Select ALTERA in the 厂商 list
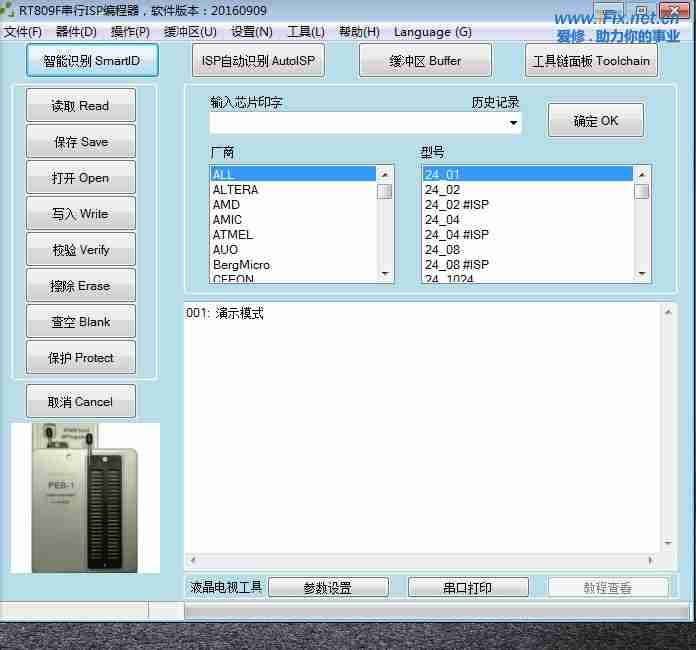This screenshot has width=696, height=650. coord(236,190)
